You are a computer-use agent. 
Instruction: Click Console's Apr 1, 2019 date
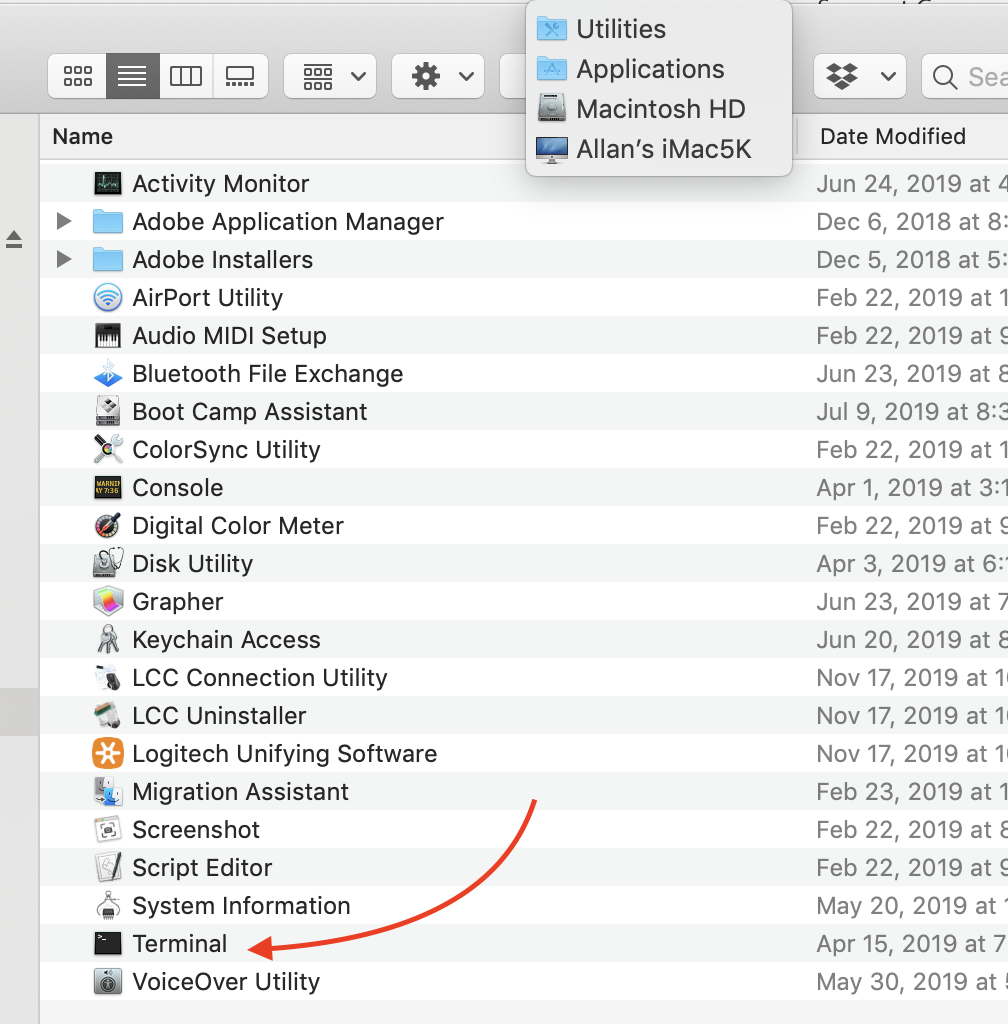click(x=911, y=488)
